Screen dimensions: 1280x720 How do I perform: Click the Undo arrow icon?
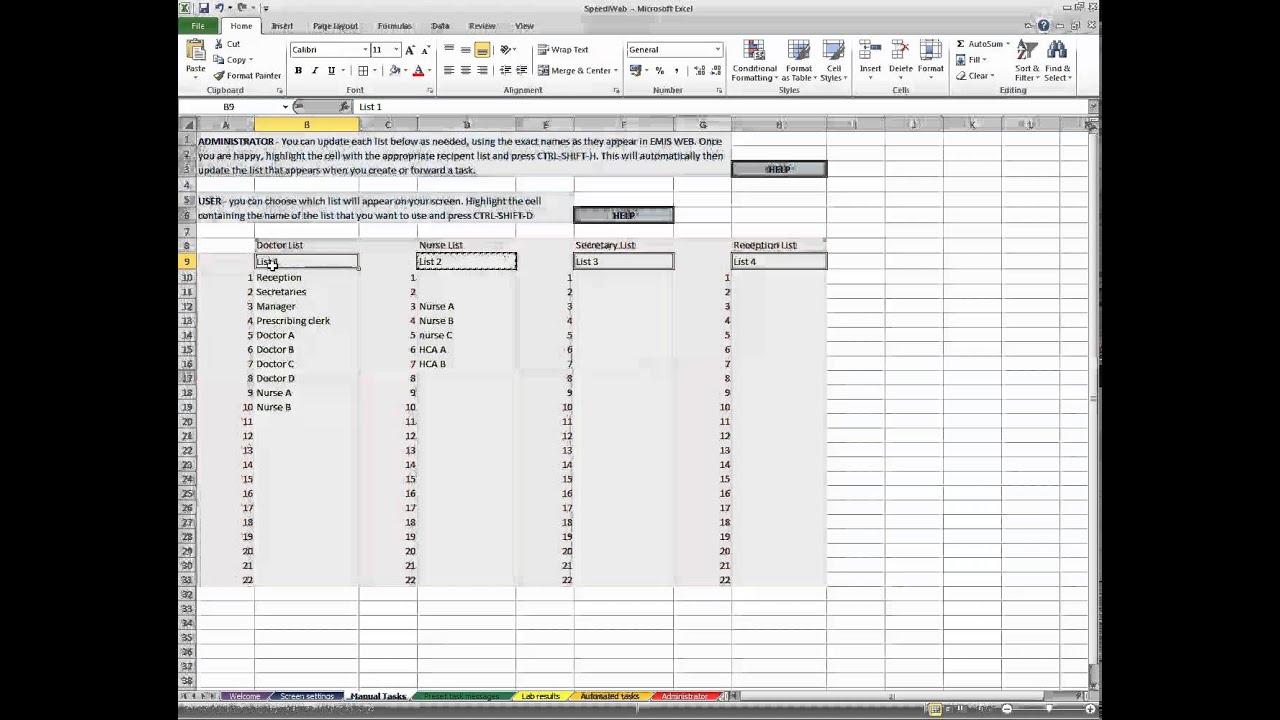pos(218,8)
